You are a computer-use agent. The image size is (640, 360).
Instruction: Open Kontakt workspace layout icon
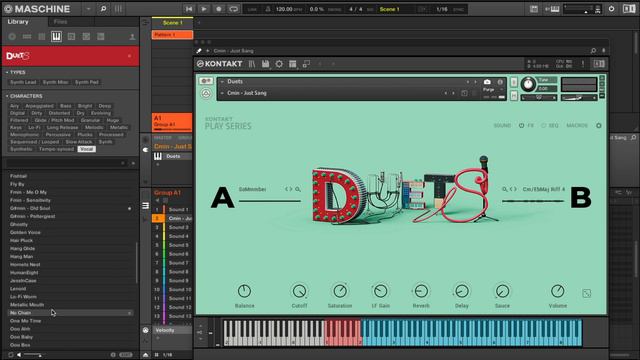(293, 64)
